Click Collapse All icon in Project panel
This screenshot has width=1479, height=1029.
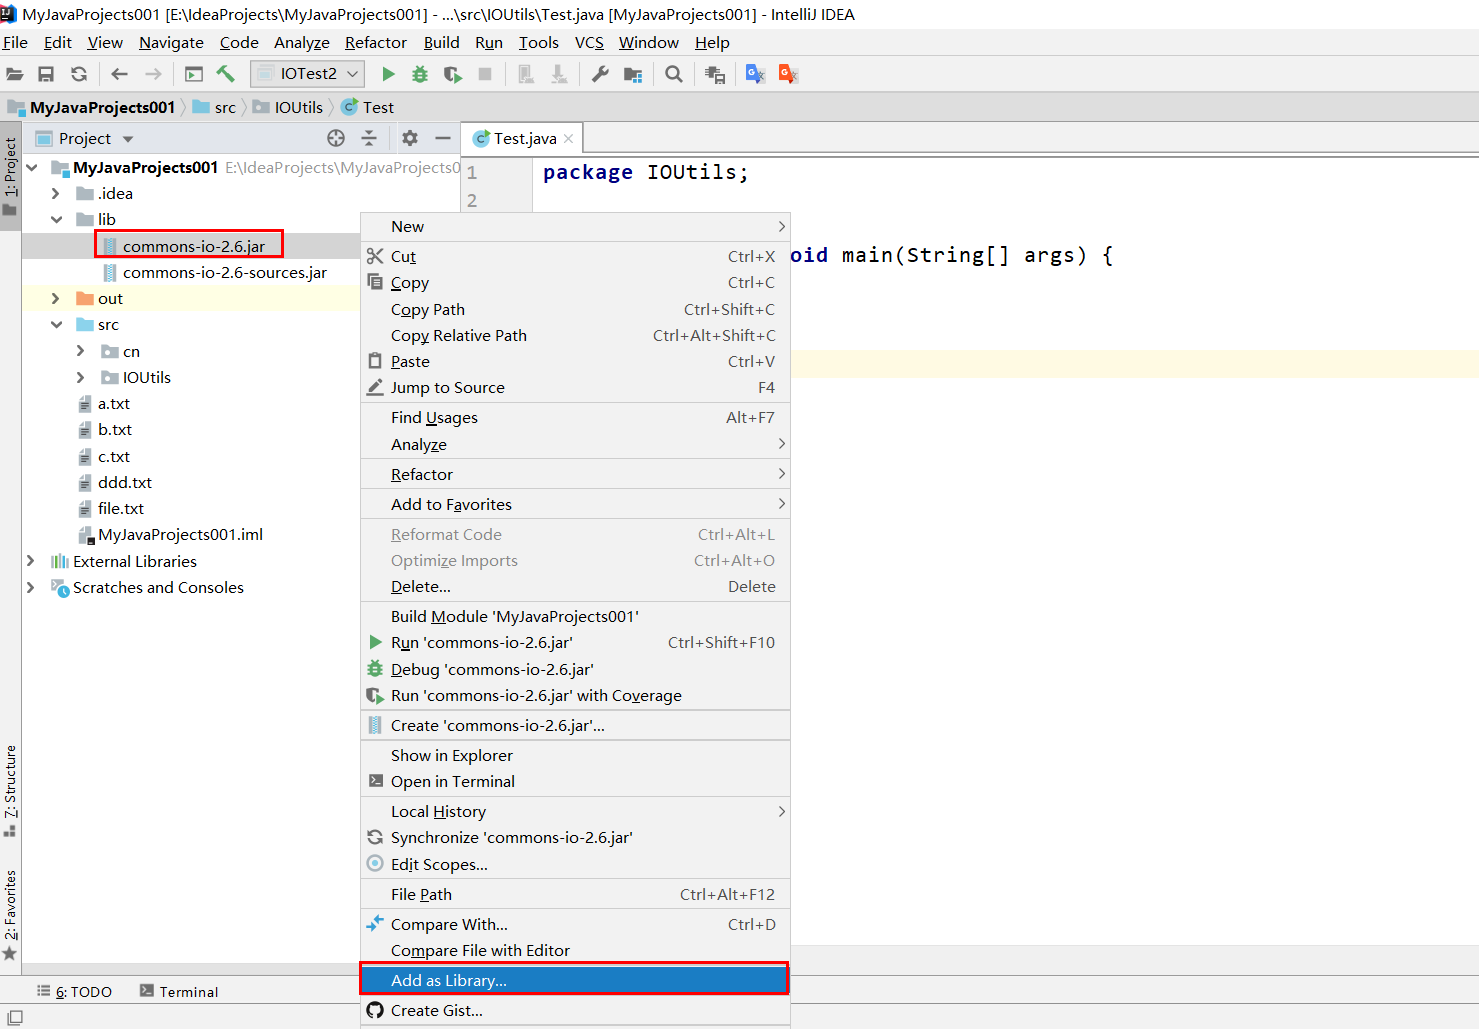pos(369,138)
